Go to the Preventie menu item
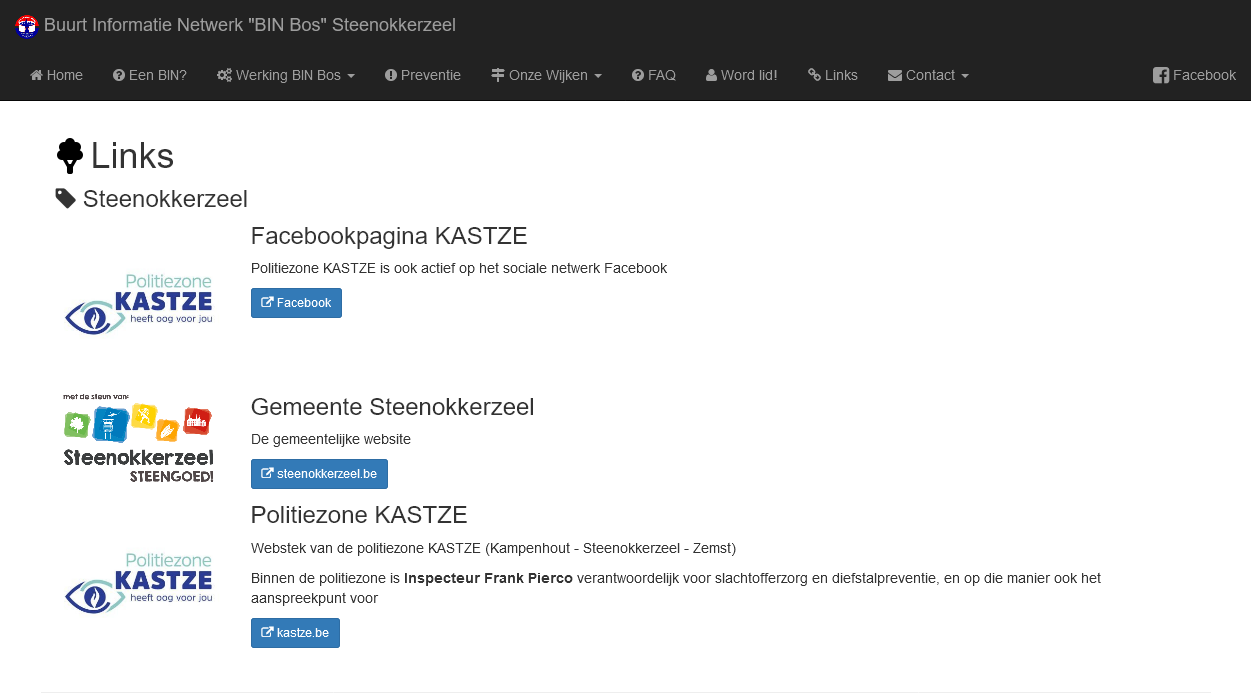This screenshot has height=700, width=1251. point(423,75)
